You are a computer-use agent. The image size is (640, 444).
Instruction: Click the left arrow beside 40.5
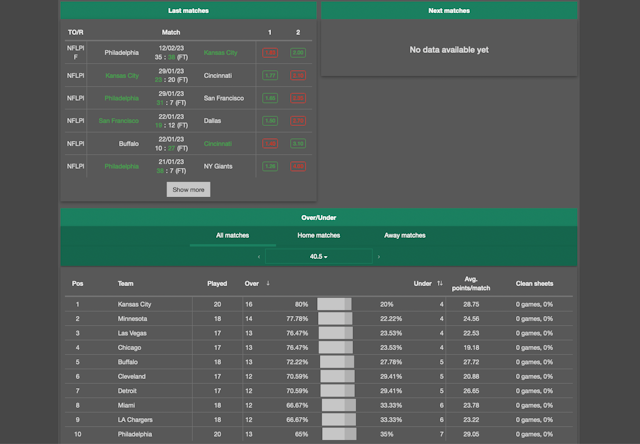pos(259,257)
